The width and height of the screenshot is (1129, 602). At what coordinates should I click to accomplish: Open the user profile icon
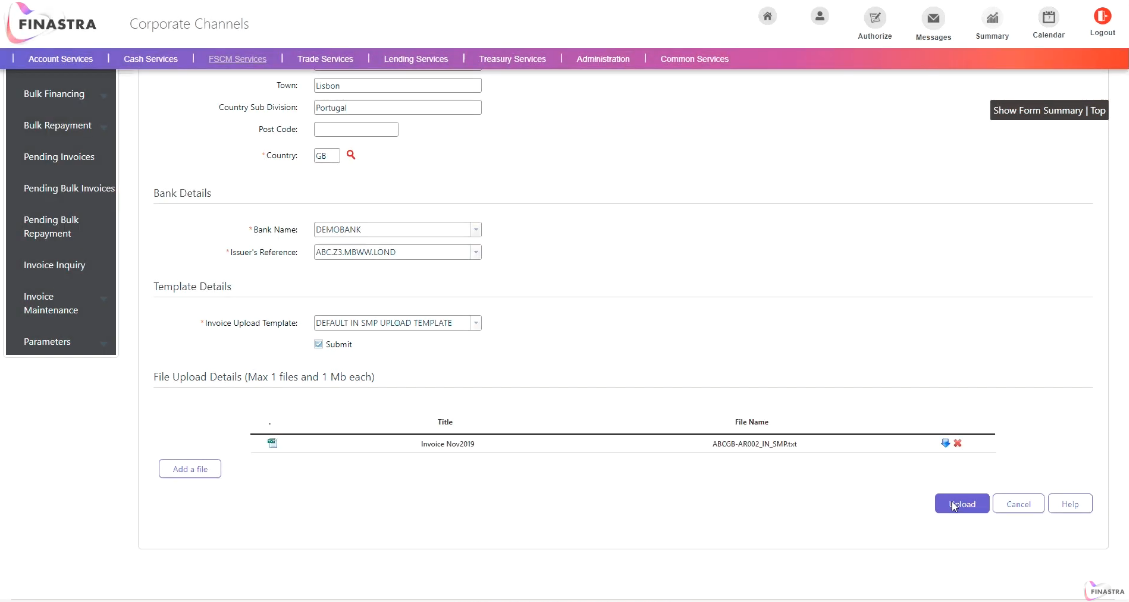coord(819,17)
